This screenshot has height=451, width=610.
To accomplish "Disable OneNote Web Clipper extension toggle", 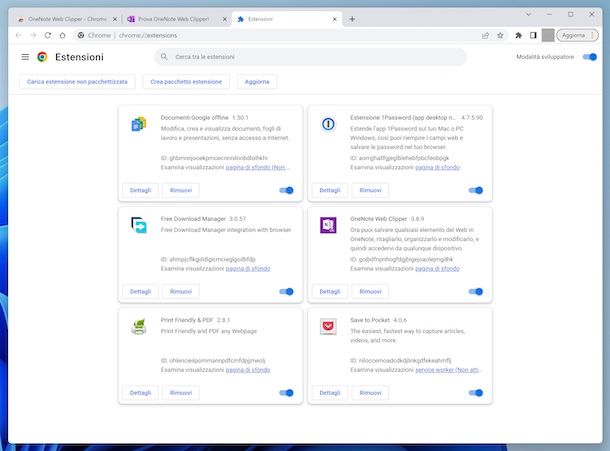I will click(x=476, y=291).
